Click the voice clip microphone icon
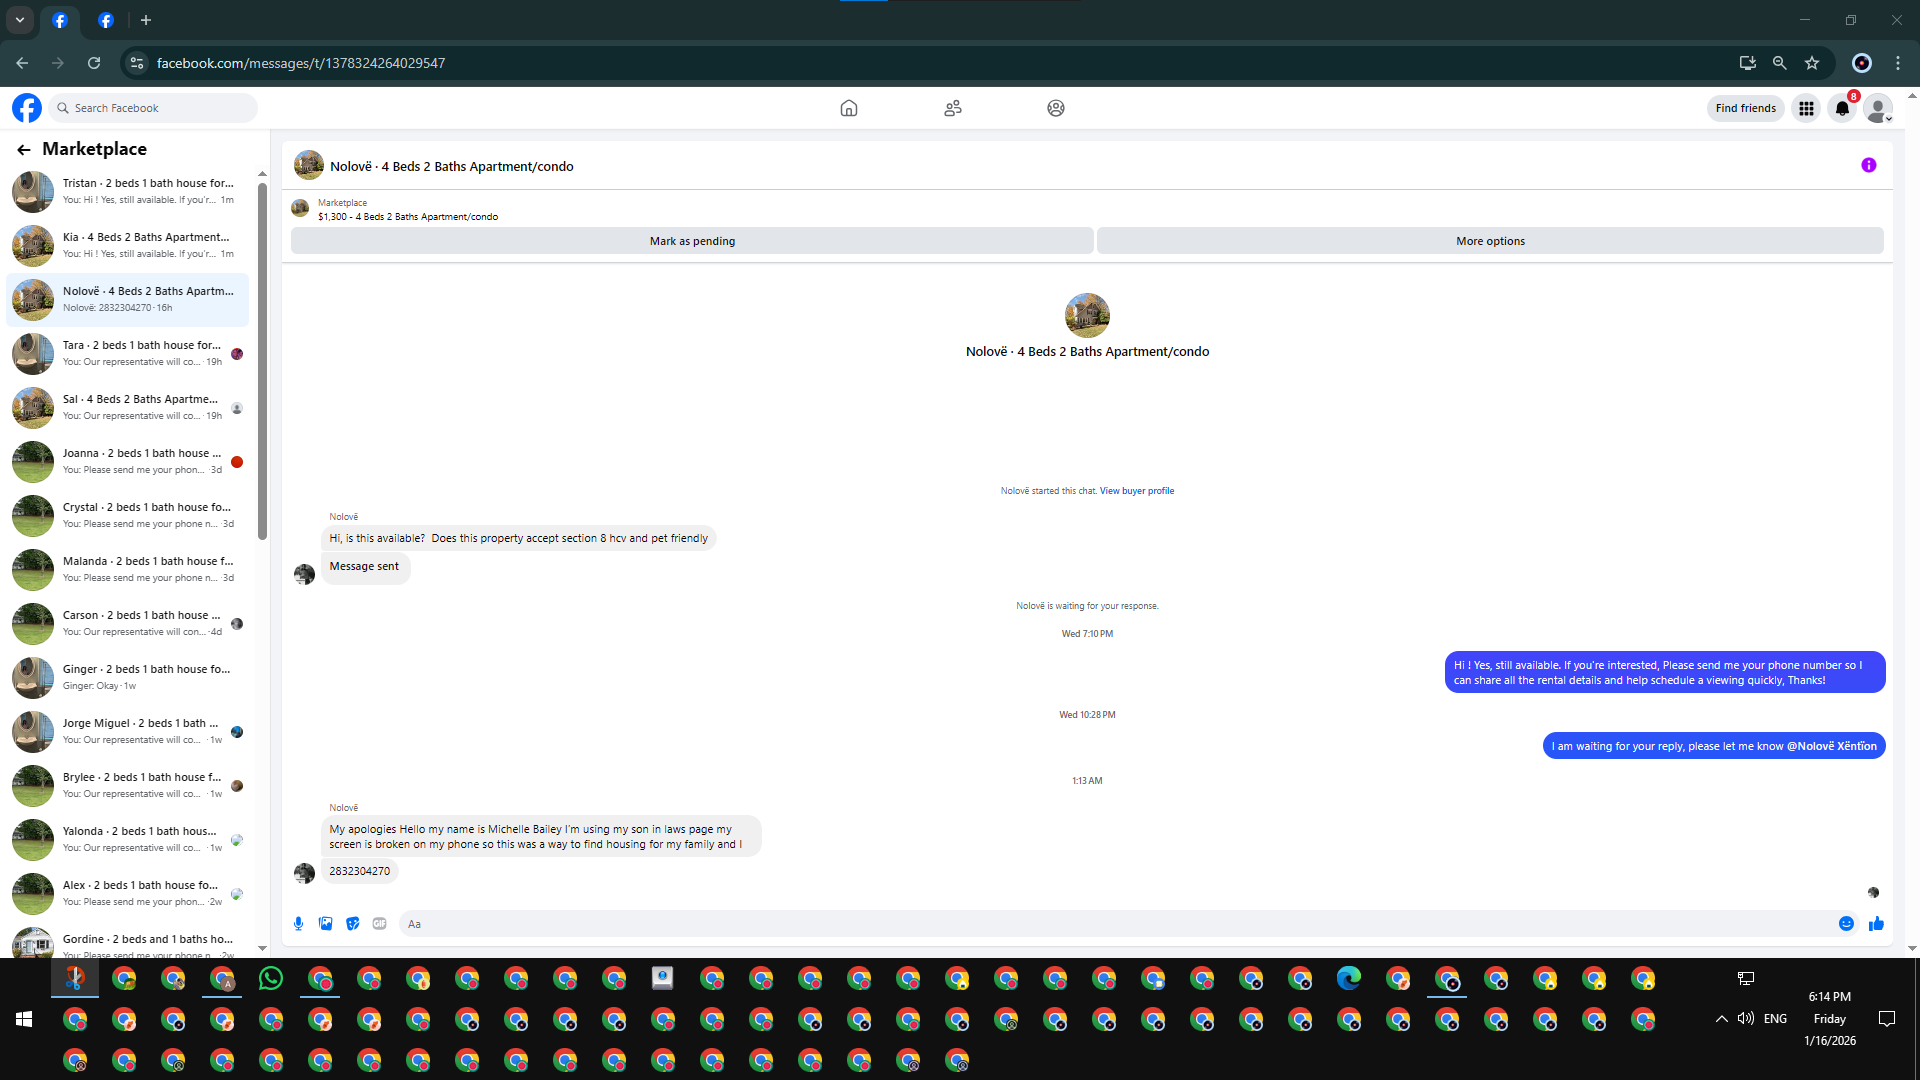 [x=298, y=924]
